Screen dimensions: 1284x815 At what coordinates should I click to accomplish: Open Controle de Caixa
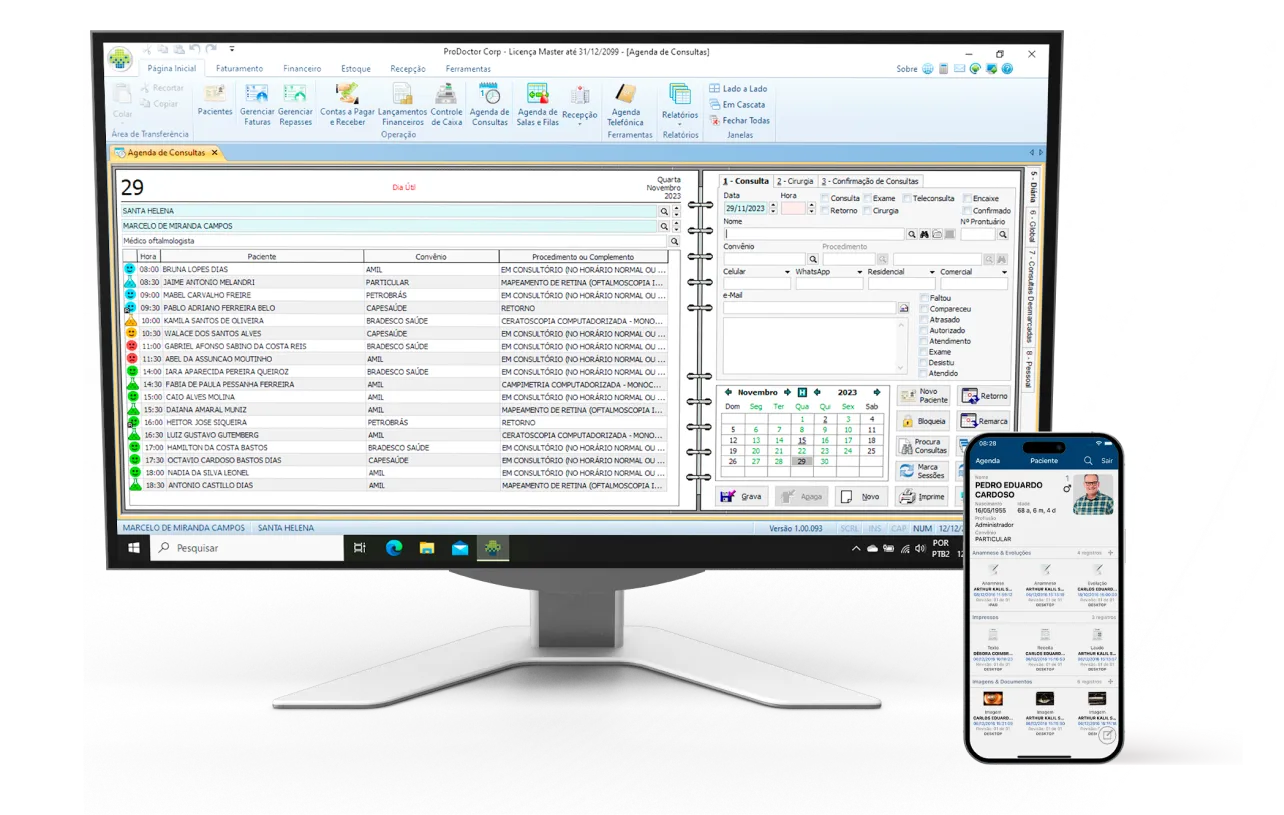click(x=445, y=105)
